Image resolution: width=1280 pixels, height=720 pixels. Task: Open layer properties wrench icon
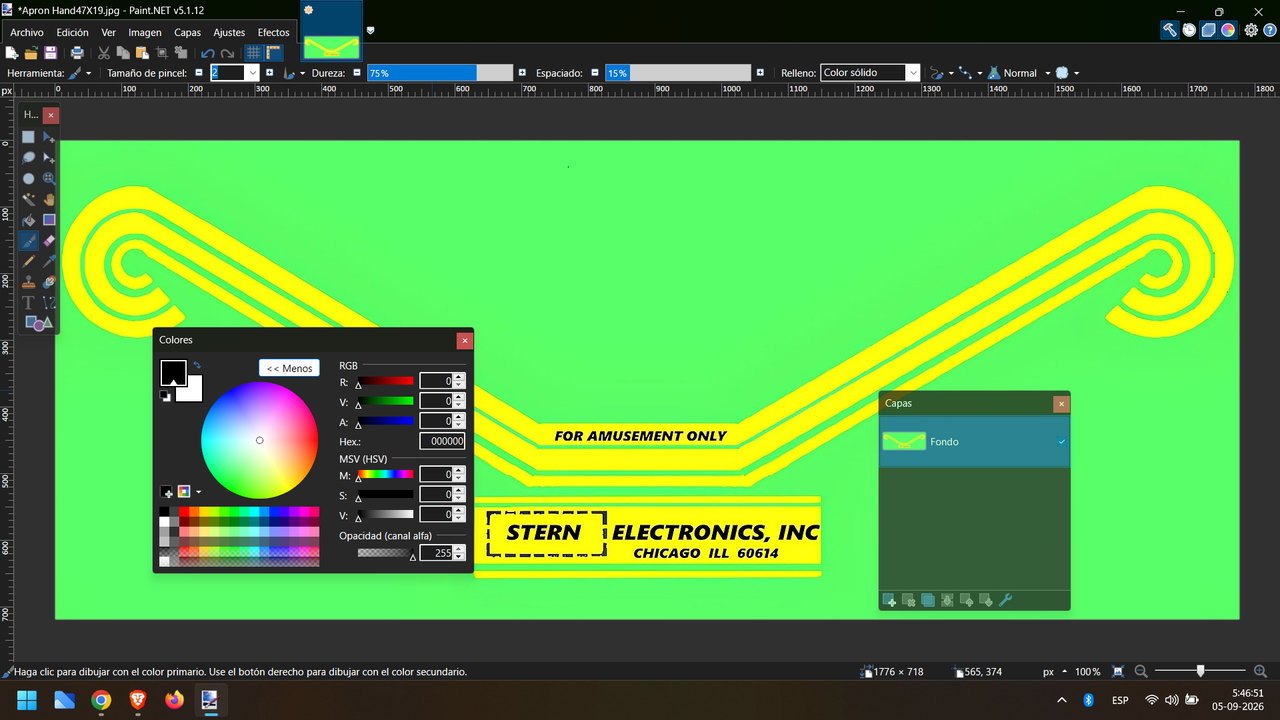(1006, 600)
